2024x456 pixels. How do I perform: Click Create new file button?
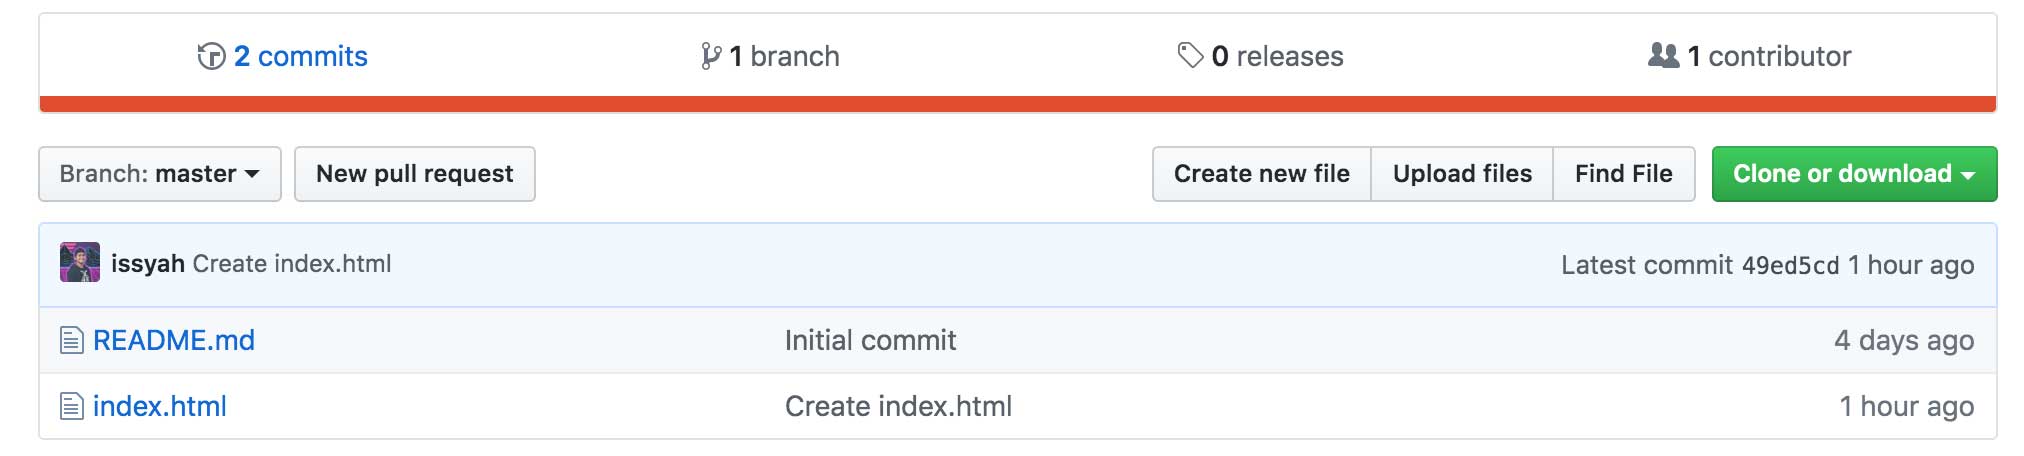[x=1262, y=174]
